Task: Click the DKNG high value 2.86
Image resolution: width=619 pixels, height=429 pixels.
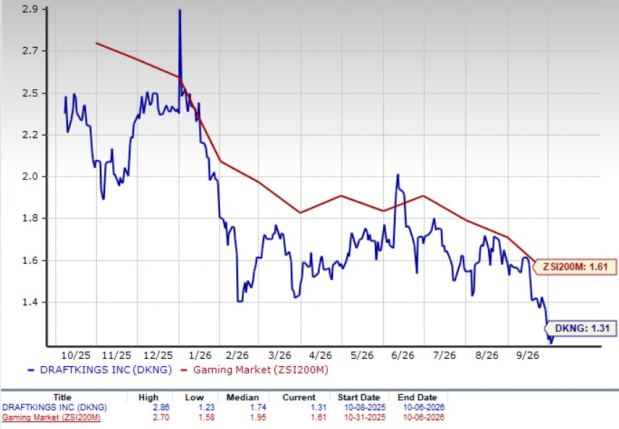Action: [161, 407]
